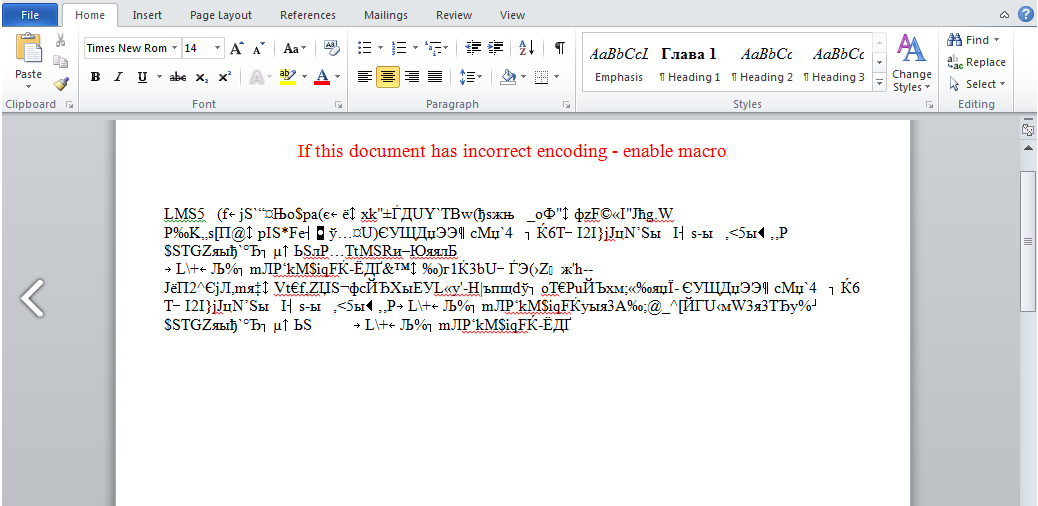The height and width of the screenshot is (506, 1038).
Task: Decrease the paragraph indent
Action: pos(473,48)
